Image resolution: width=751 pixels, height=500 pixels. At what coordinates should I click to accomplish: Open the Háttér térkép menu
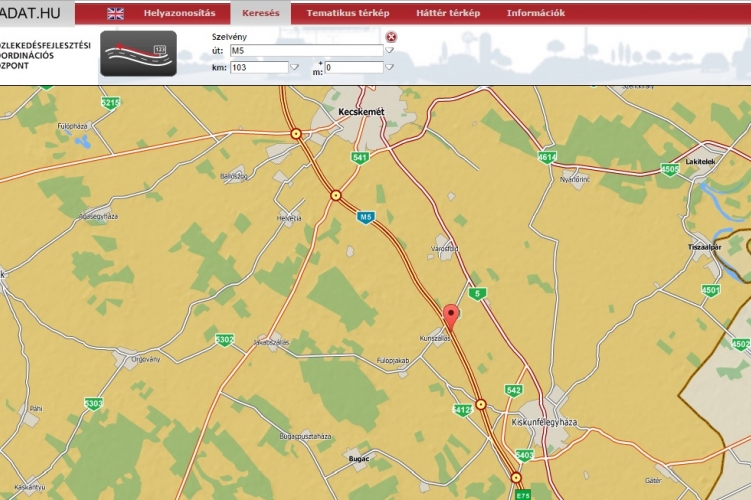(448, 13)
